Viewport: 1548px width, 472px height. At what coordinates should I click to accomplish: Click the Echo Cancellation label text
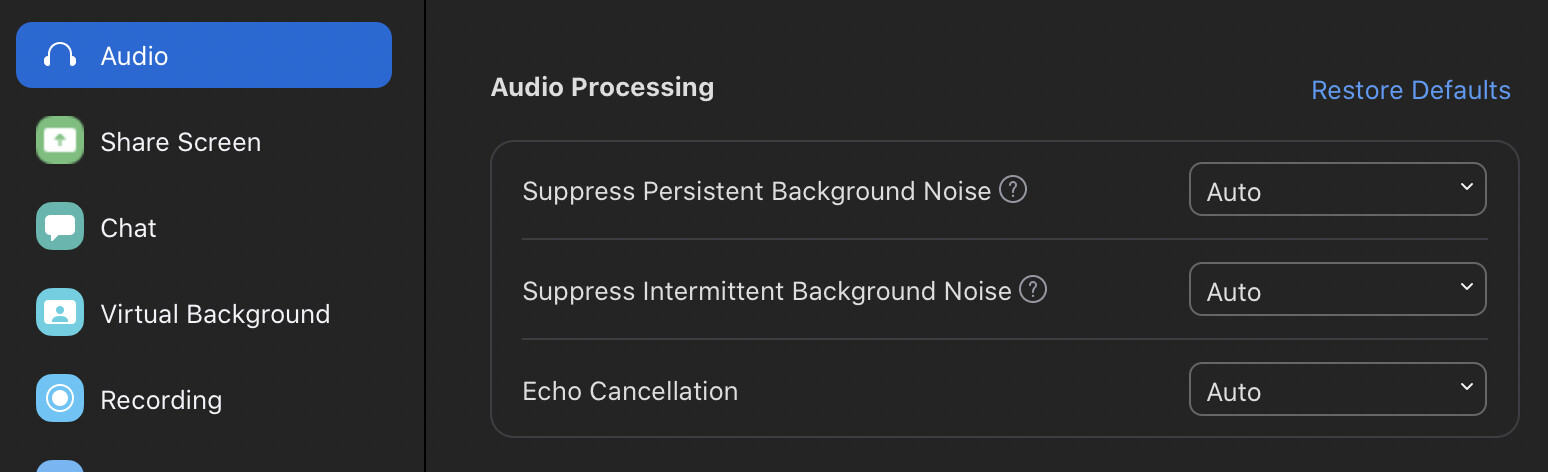tap(630, 391)
